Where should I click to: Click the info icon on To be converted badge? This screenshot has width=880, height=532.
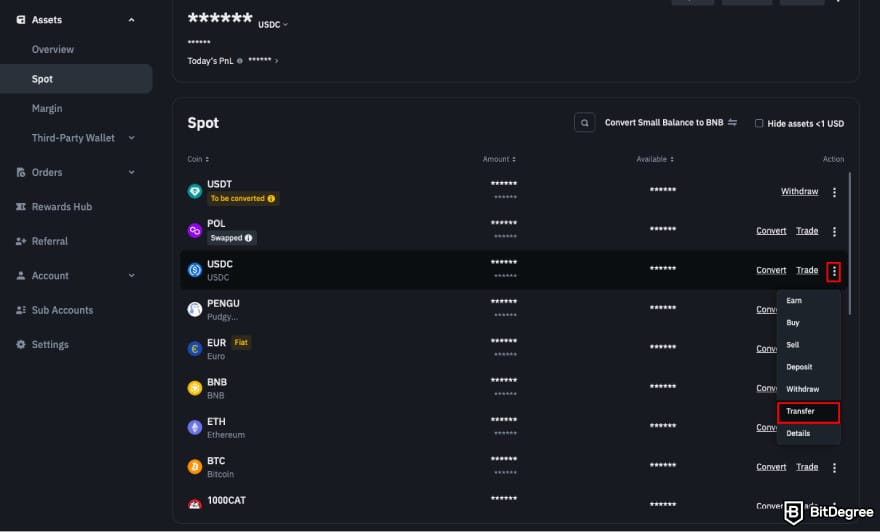click(x=272, y=199)
